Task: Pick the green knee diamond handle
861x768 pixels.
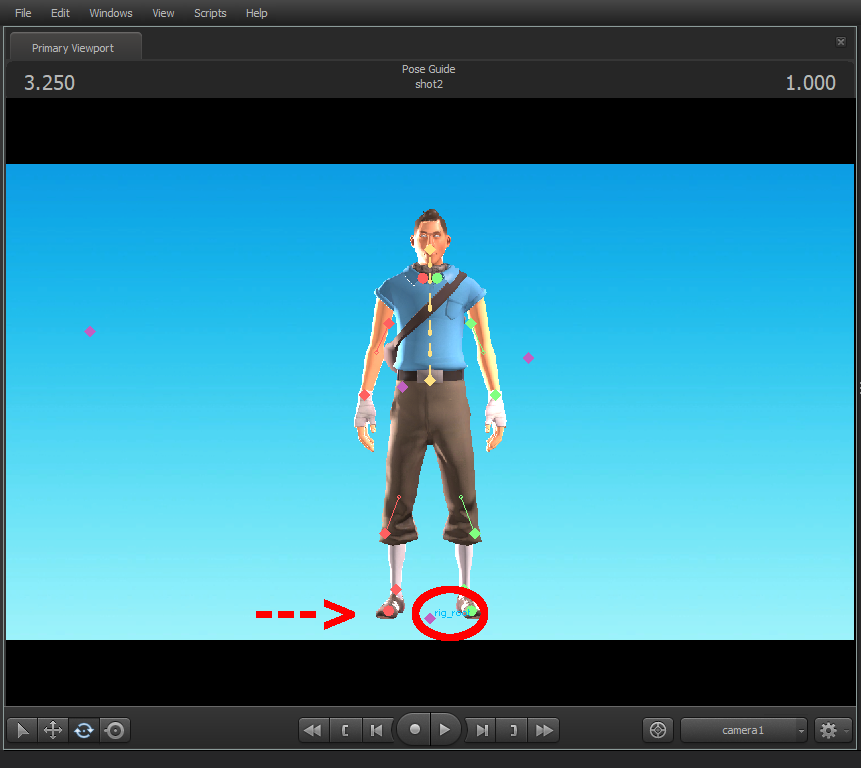Action: coord(475,533)
